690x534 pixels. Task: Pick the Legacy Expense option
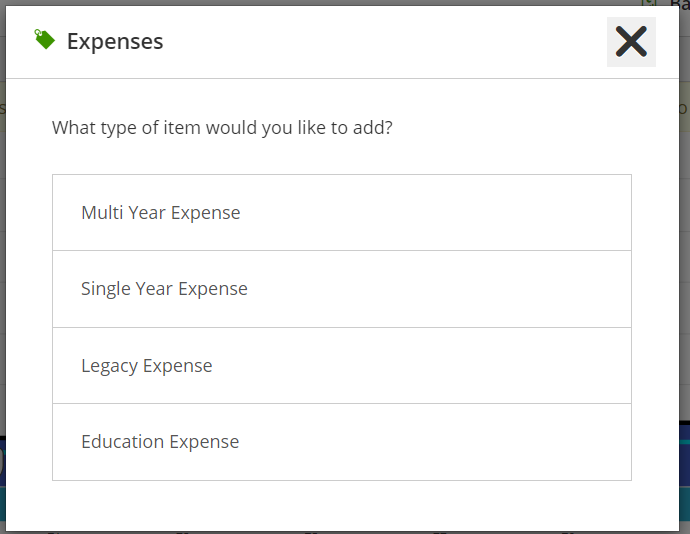[x=342, y=365]
